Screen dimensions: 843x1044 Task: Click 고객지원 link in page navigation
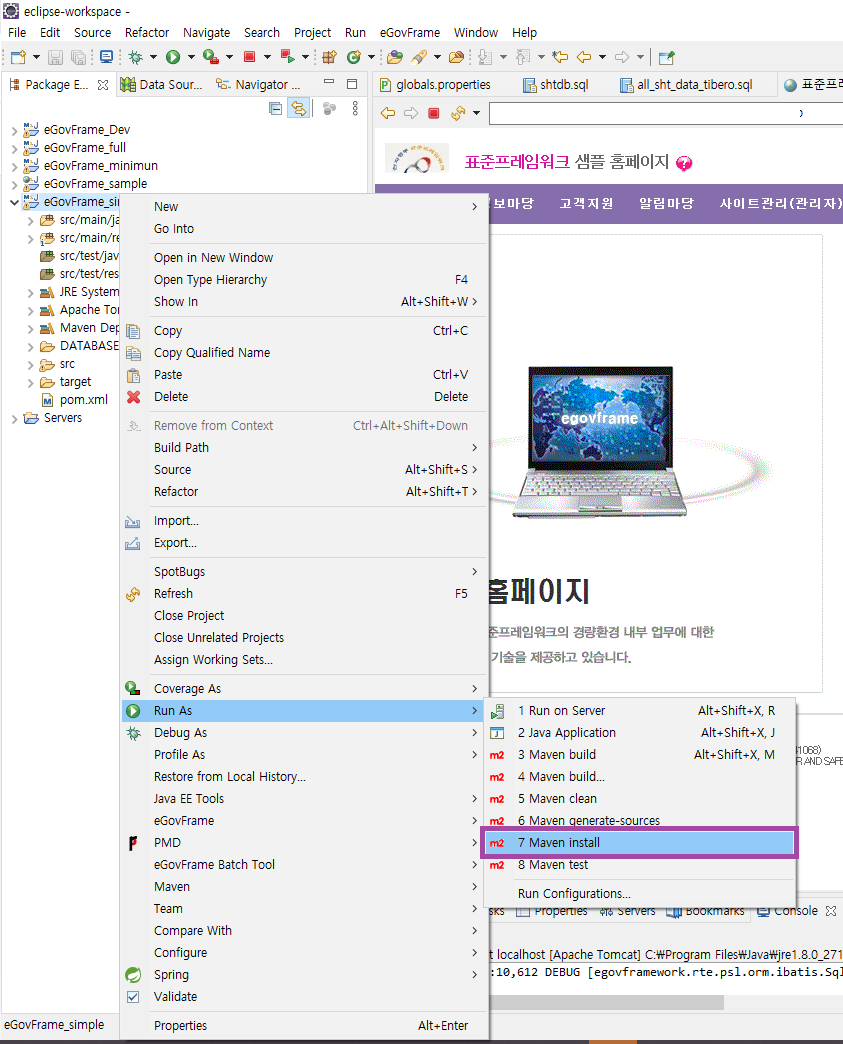pyautogui.click(x=586, y=204)
